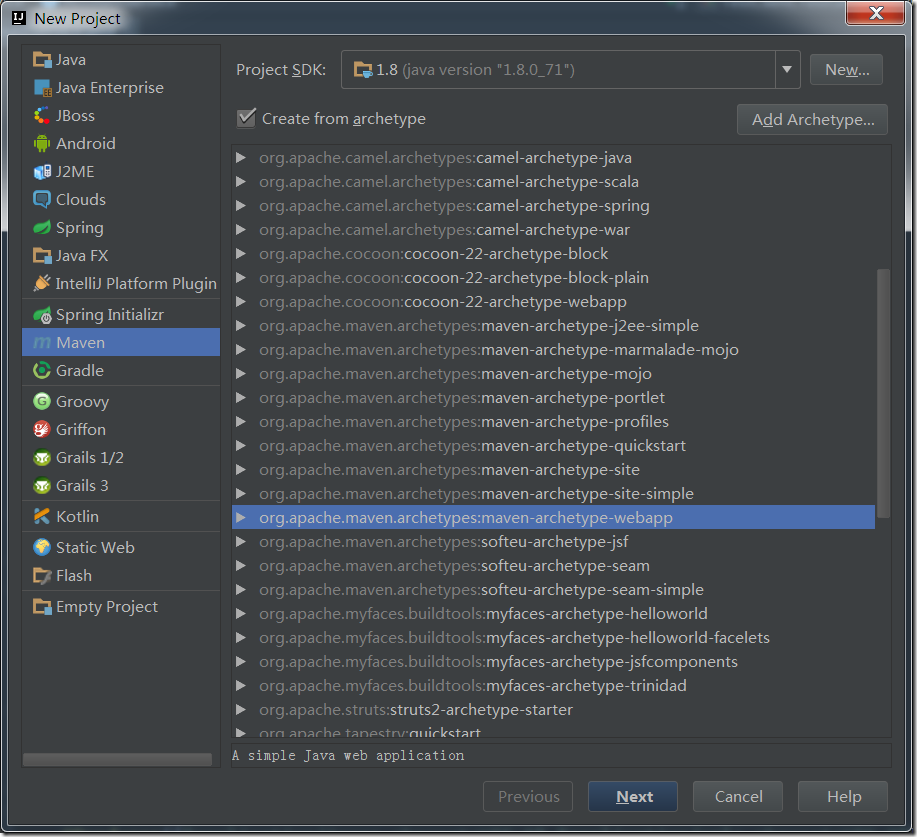
Task: Click the vertical scrollbar of archetype list
Action: (883, 393)
